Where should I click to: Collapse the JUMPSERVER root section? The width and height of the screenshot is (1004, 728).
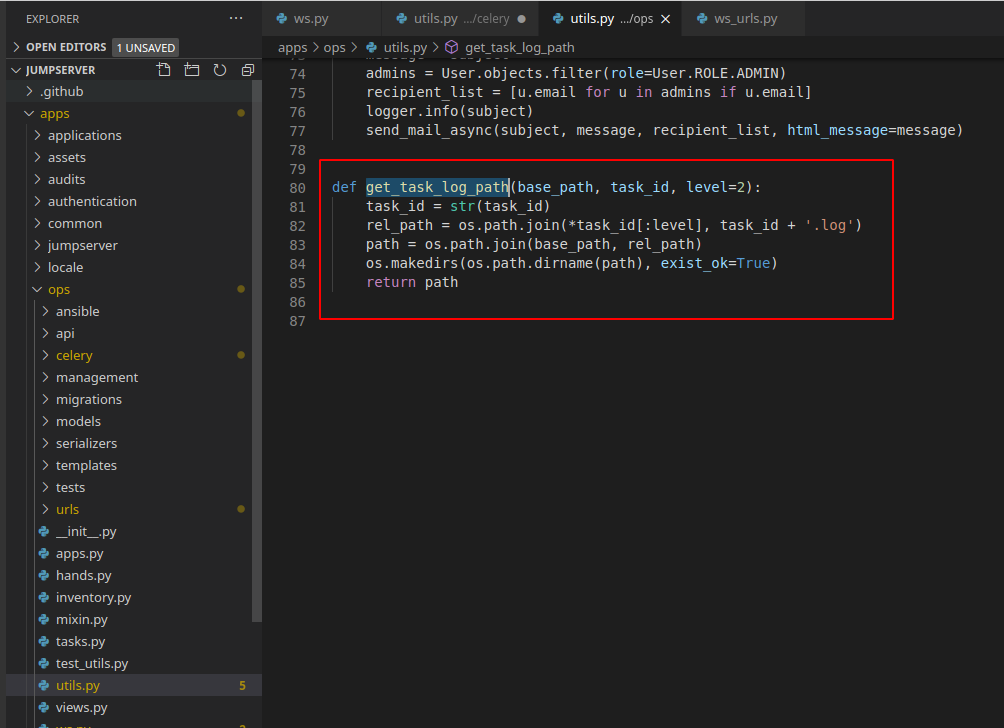(x=17, y=70)
